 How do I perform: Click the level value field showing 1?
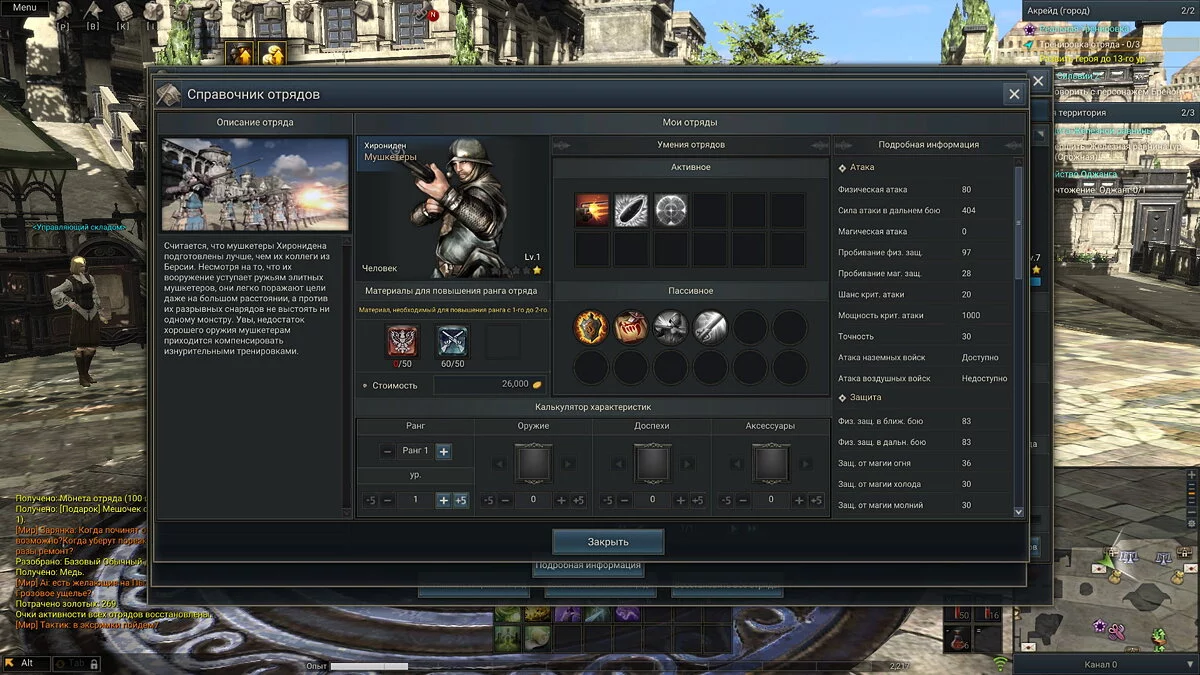415,500
